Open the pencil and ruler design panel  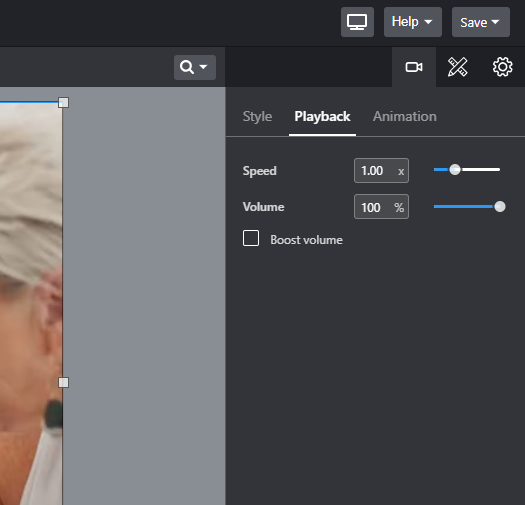click(x=458, y=67)
